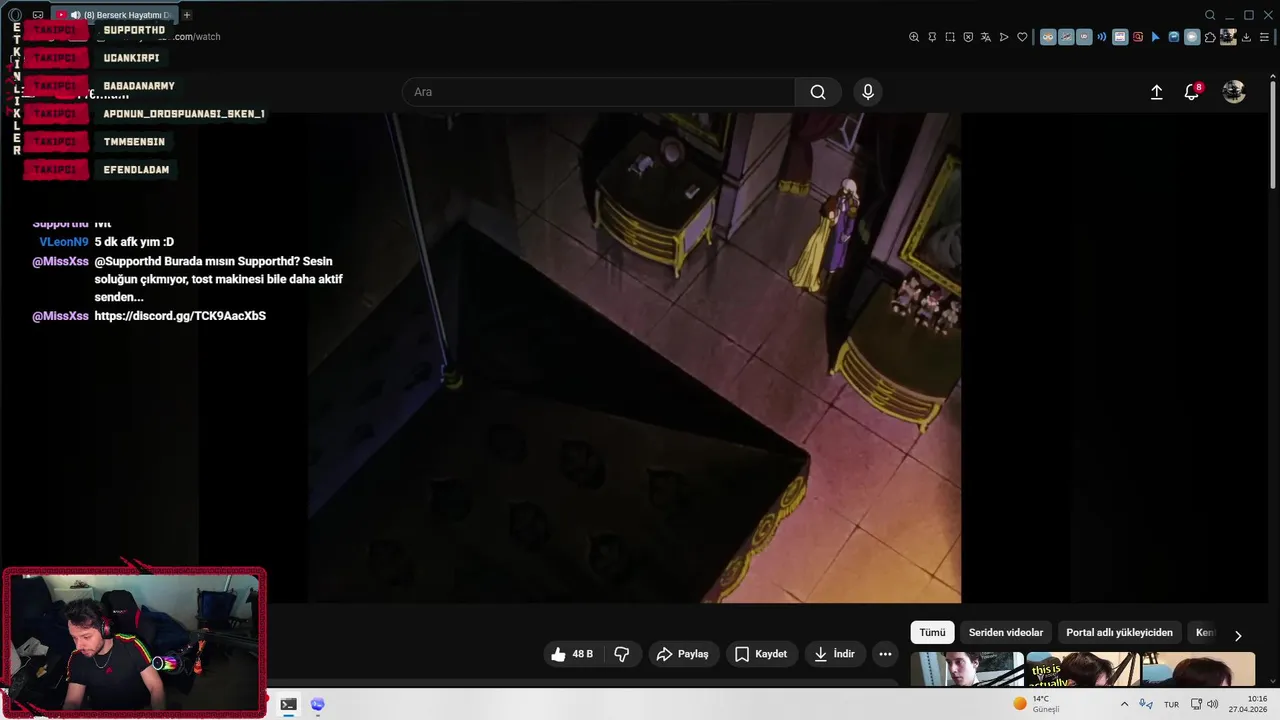Open the extensions puzzle piece menu
The height and width of the screenshot is (720, 1280).
coord(1210,37)
